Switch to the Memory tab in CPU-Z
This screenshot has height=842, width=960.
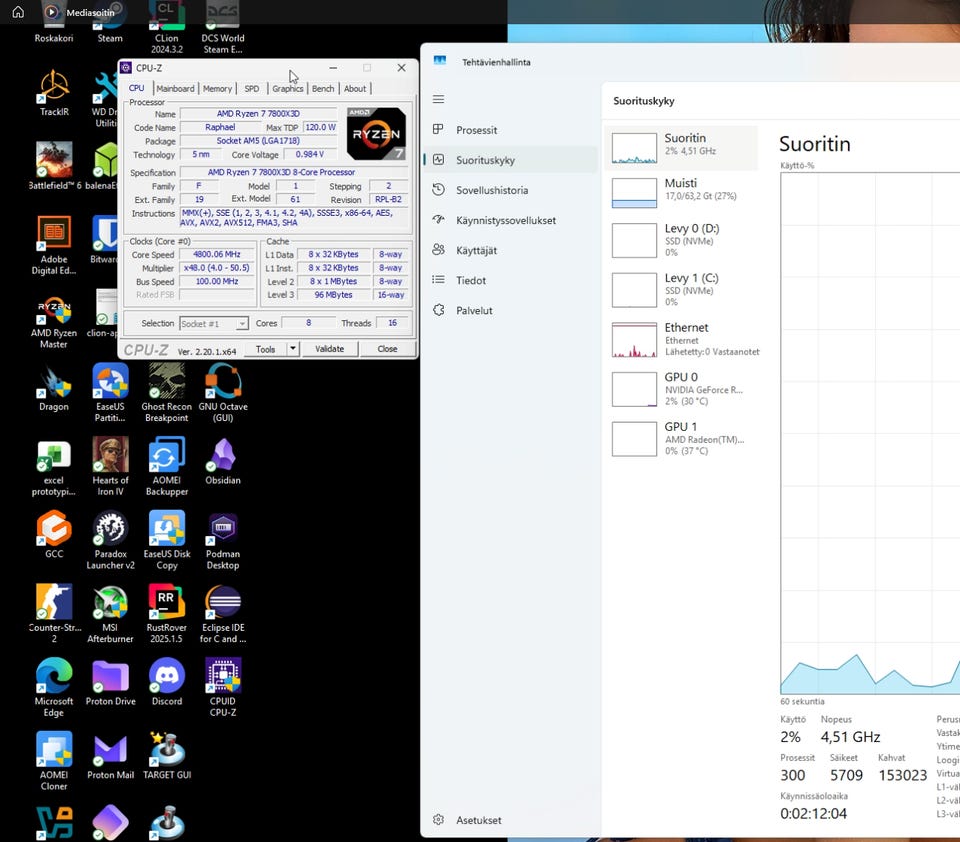point(217,89)
